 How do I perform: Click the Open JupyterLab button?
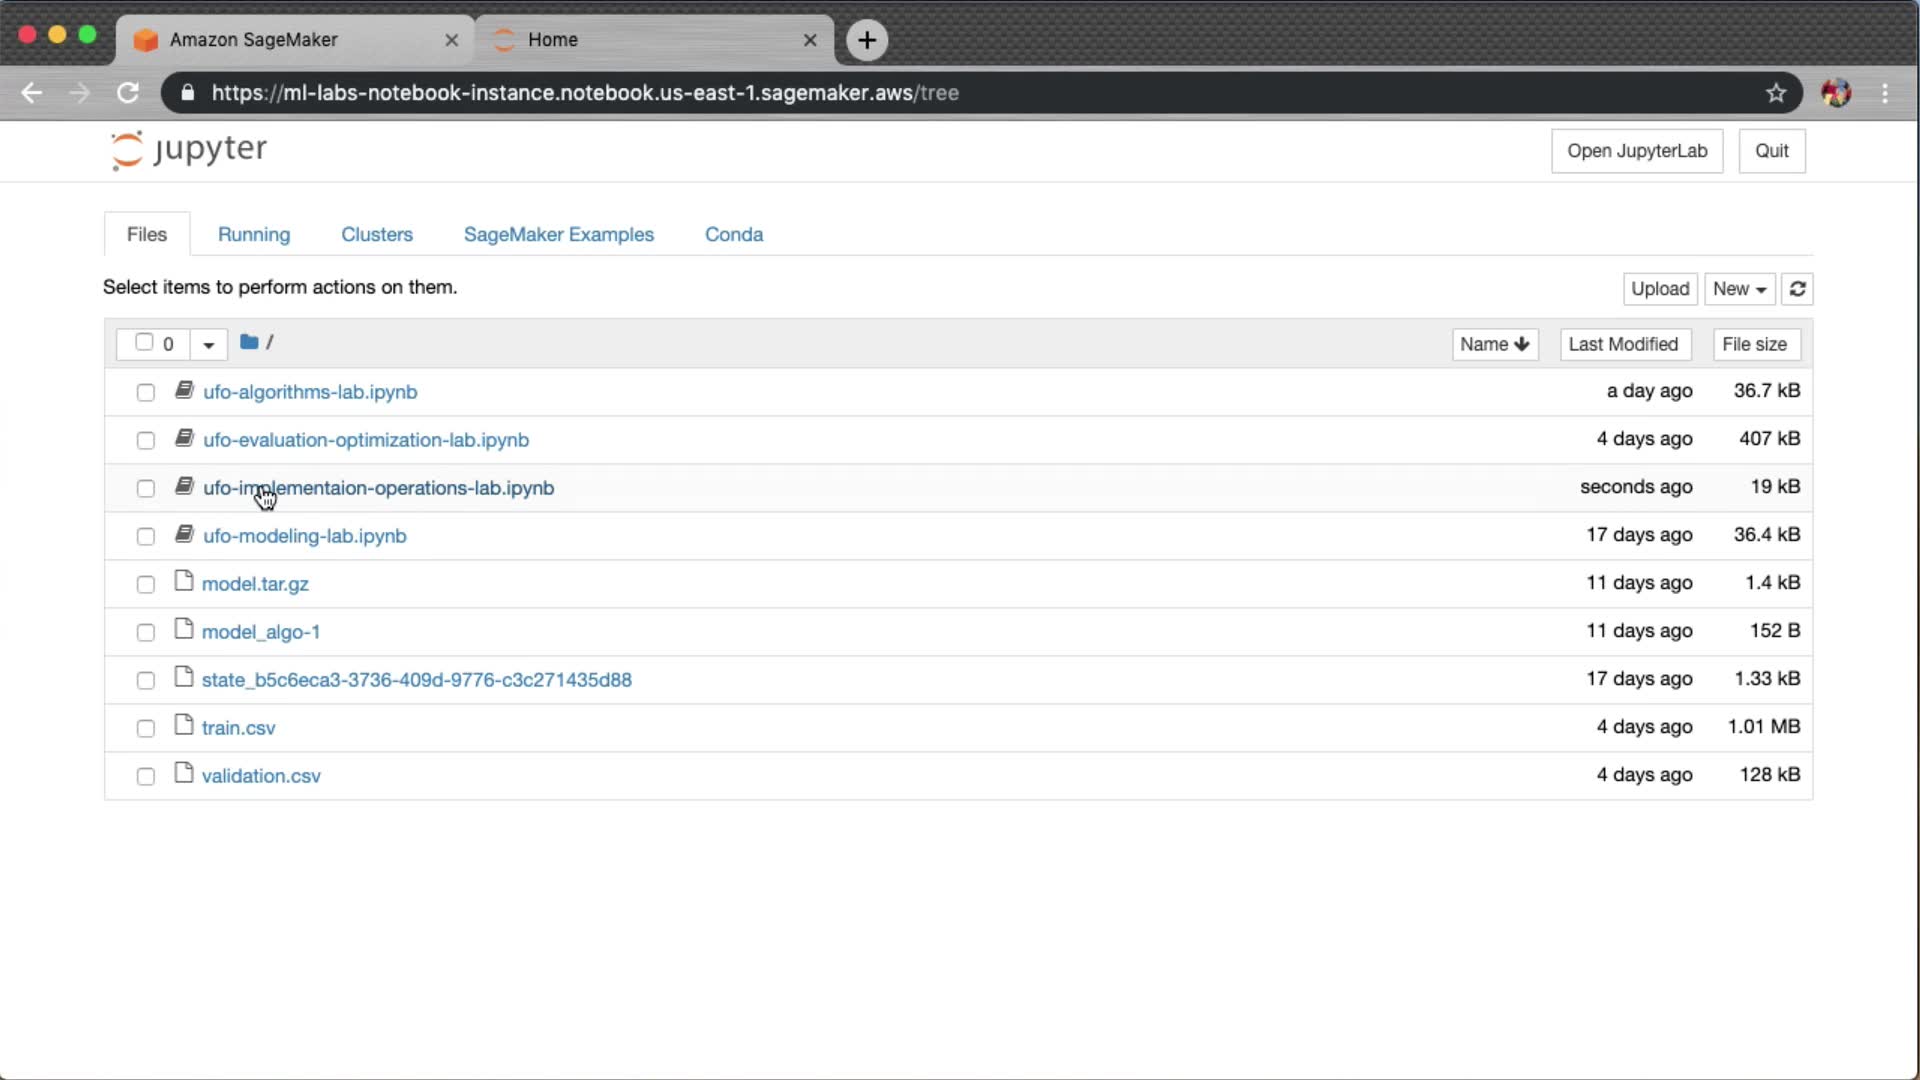point(1636,151)
